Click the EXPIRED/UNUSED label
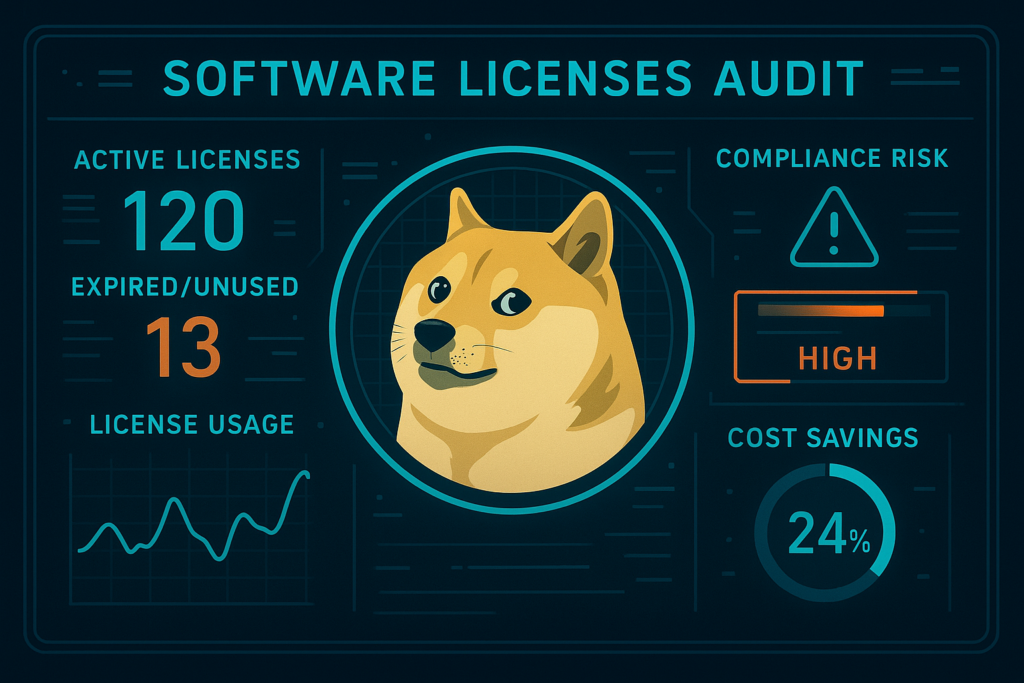This screenshot has width=1024, height=683. pyautogui.click(x=185, y=287)
